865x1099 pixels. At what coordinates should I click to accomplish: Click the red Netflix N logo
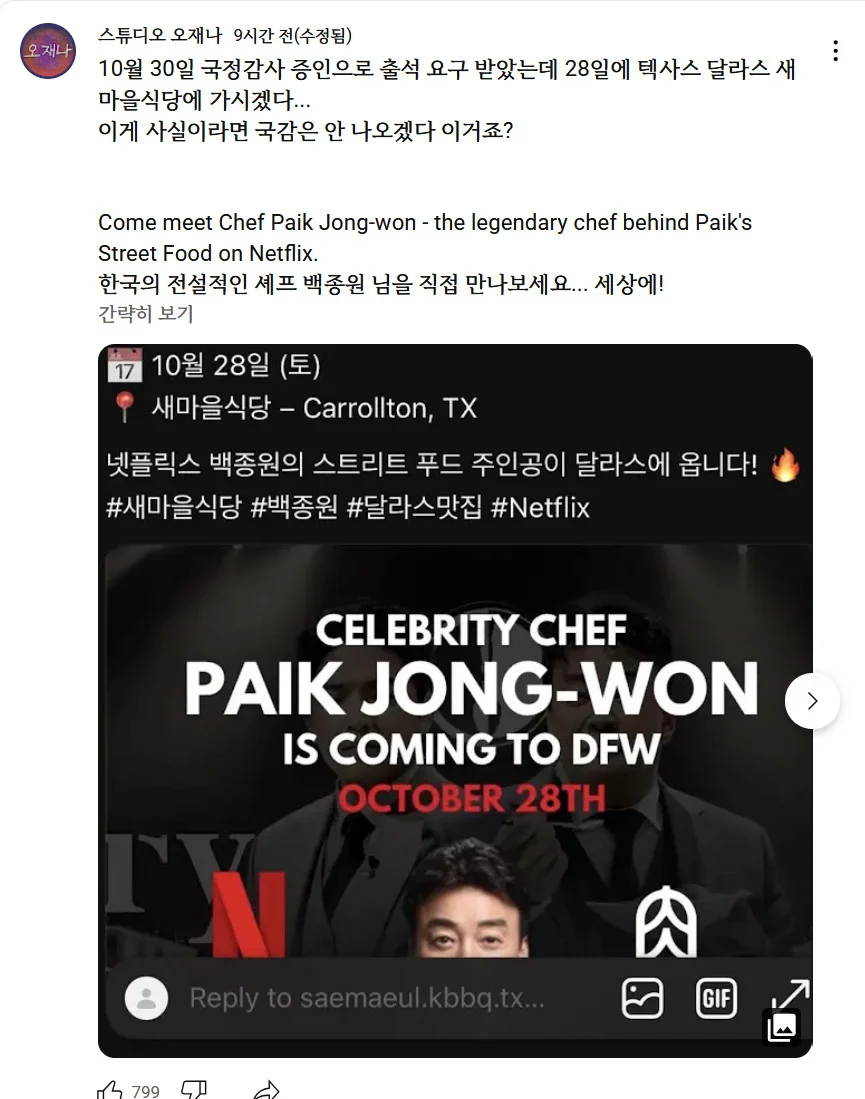pos(248,915)
